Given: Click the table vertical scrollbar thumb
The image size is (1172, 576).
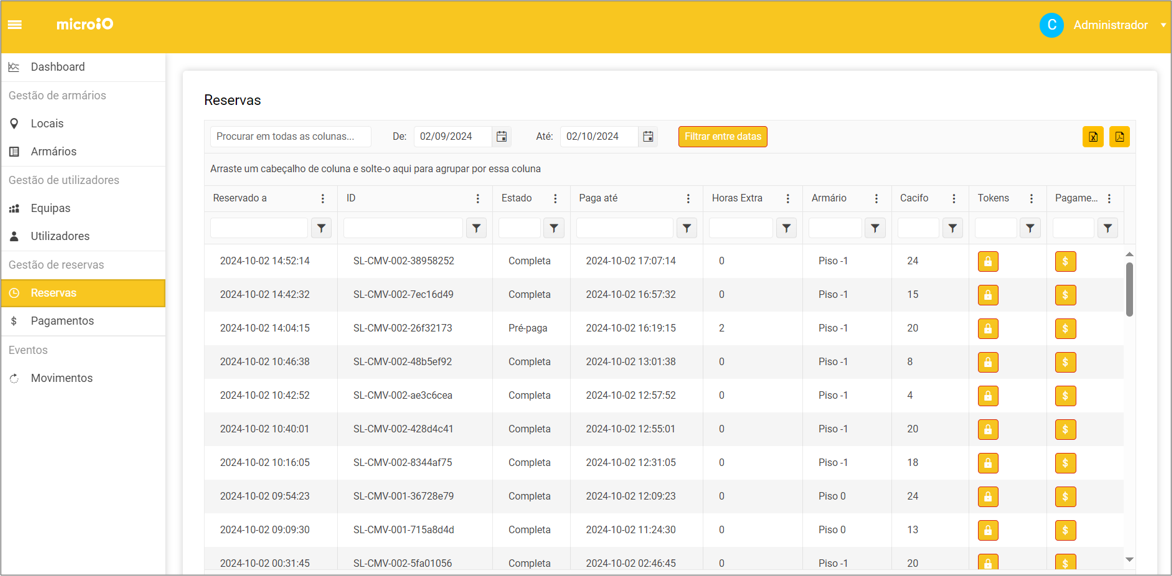Looking at the screenshot, I should 1130,289.
